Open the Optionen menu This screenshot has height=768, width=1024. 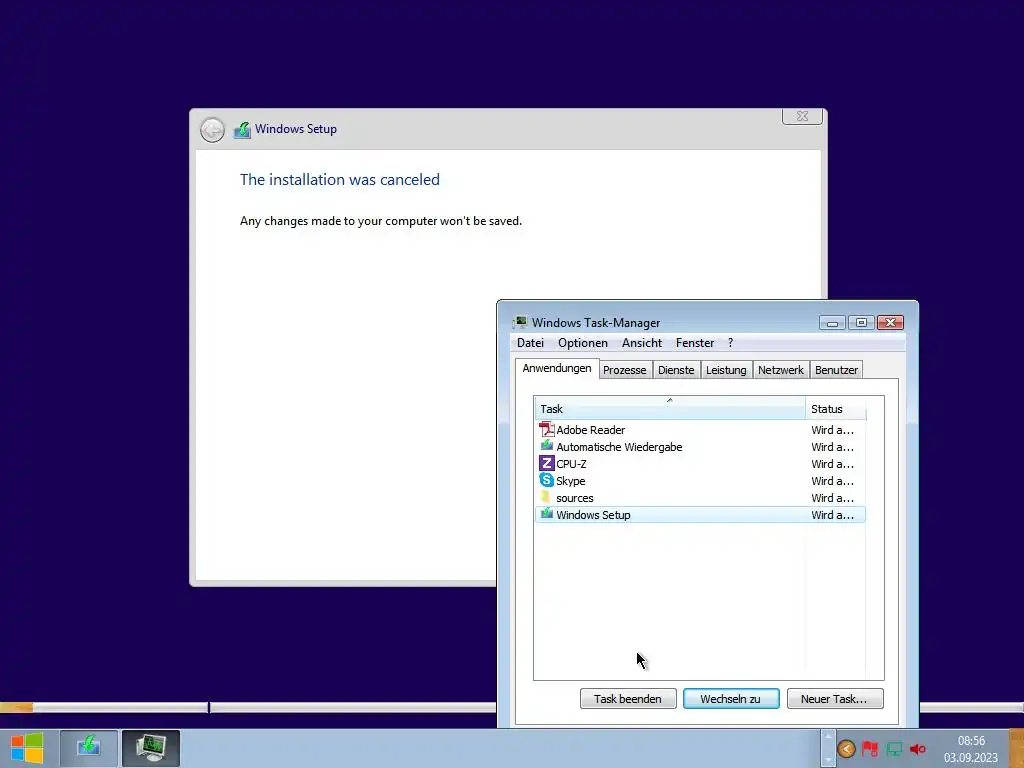coord(583,343)
